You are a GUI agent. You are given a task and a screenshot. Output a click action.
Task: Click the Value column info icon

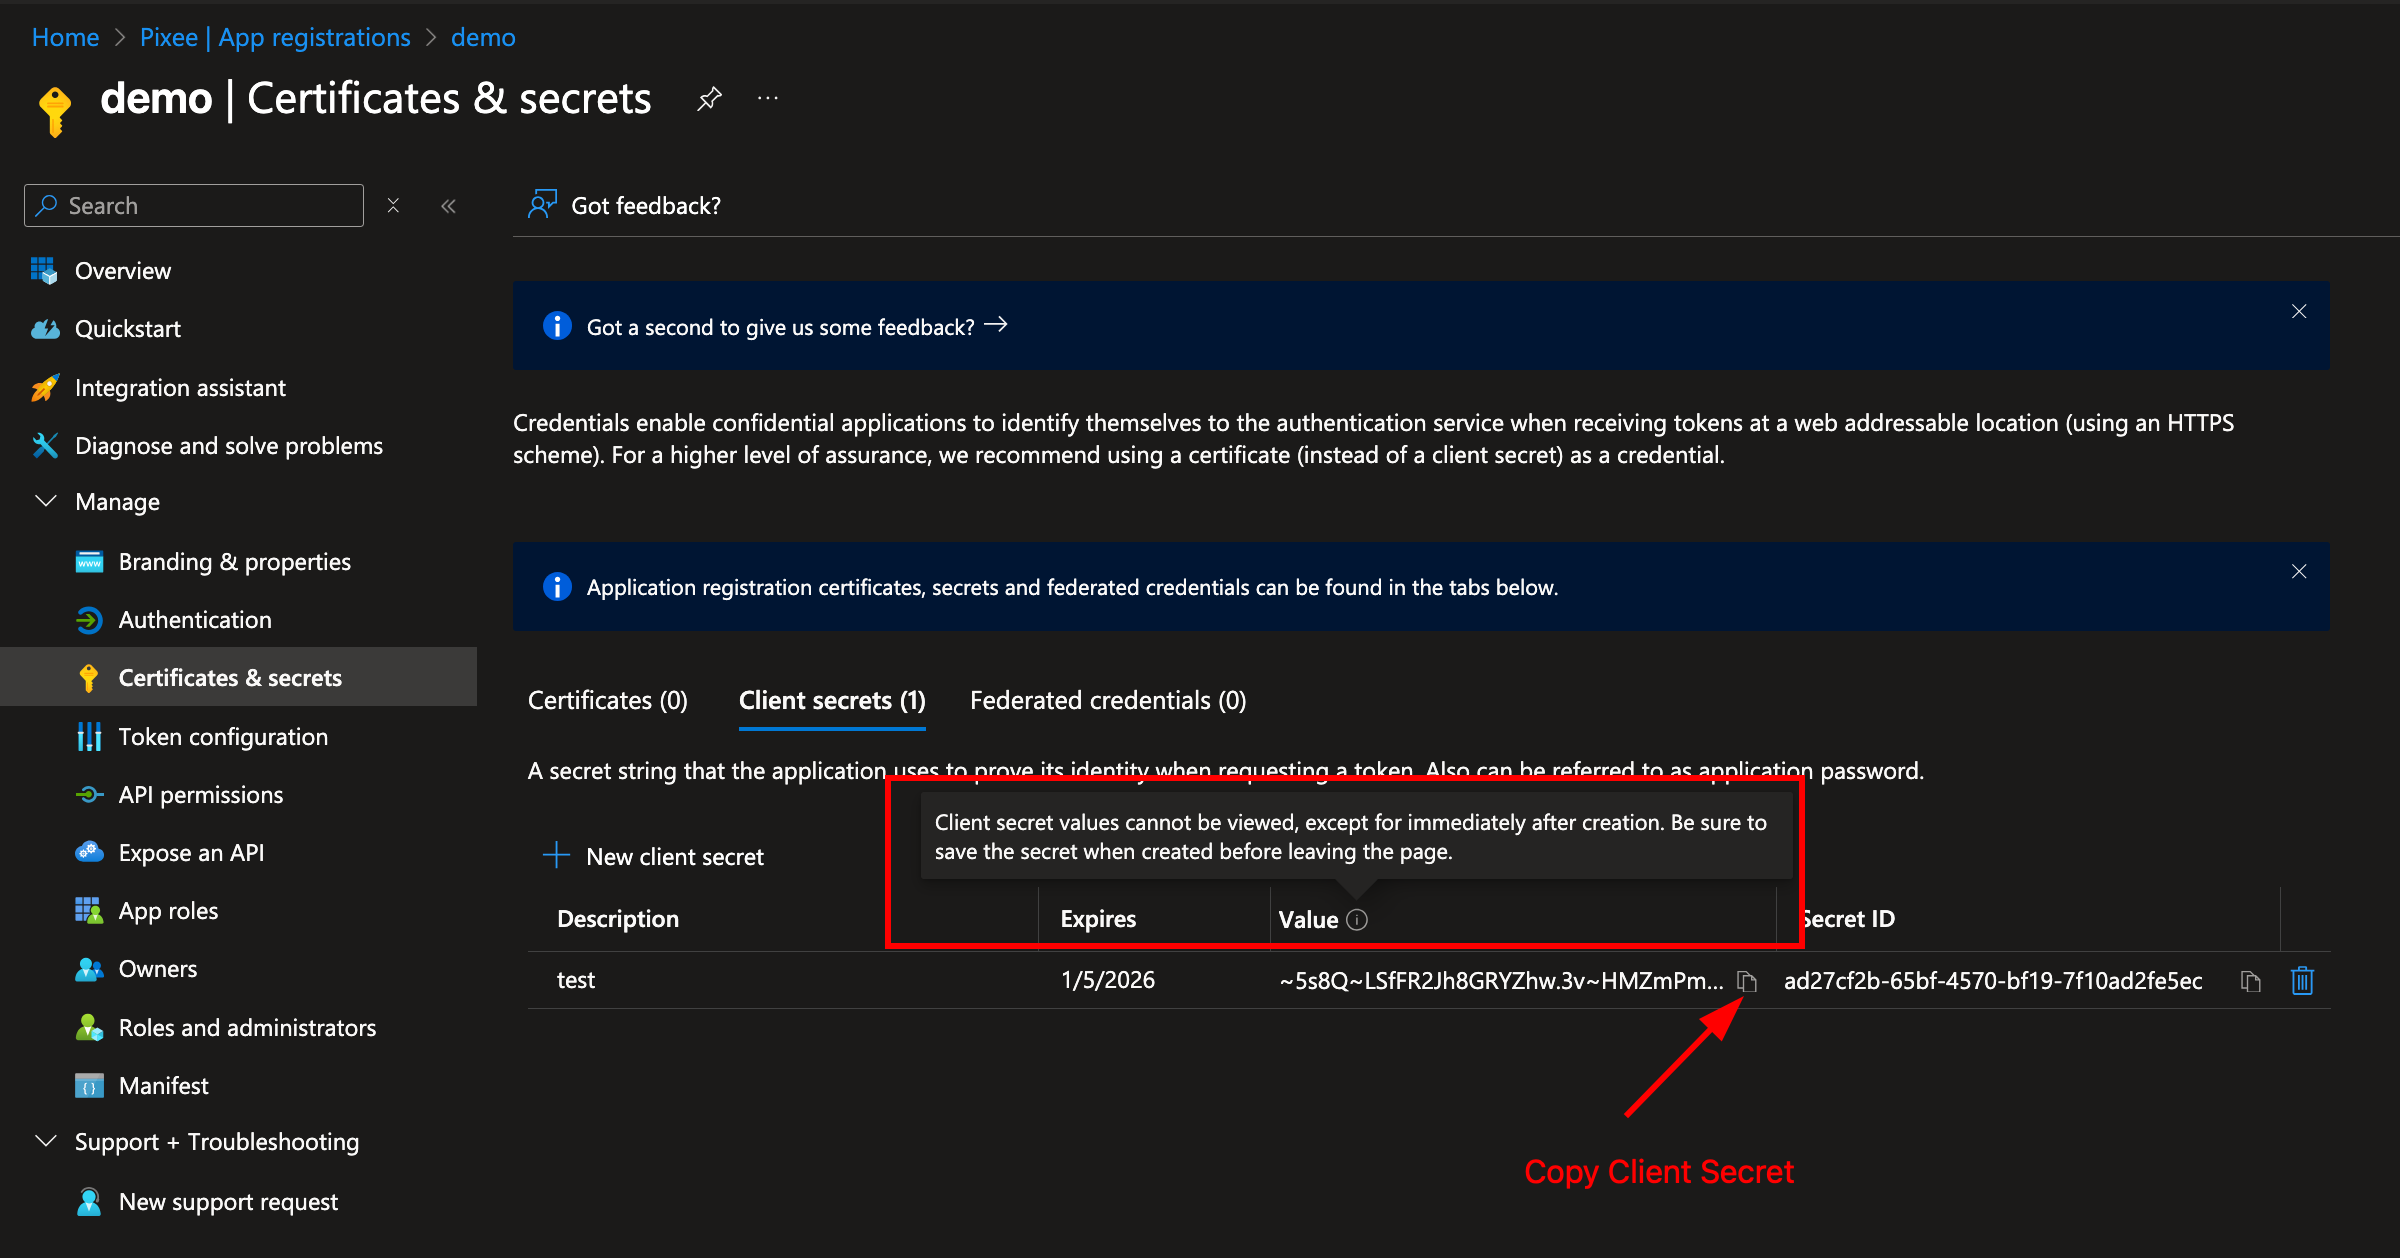click(1357, 919)
